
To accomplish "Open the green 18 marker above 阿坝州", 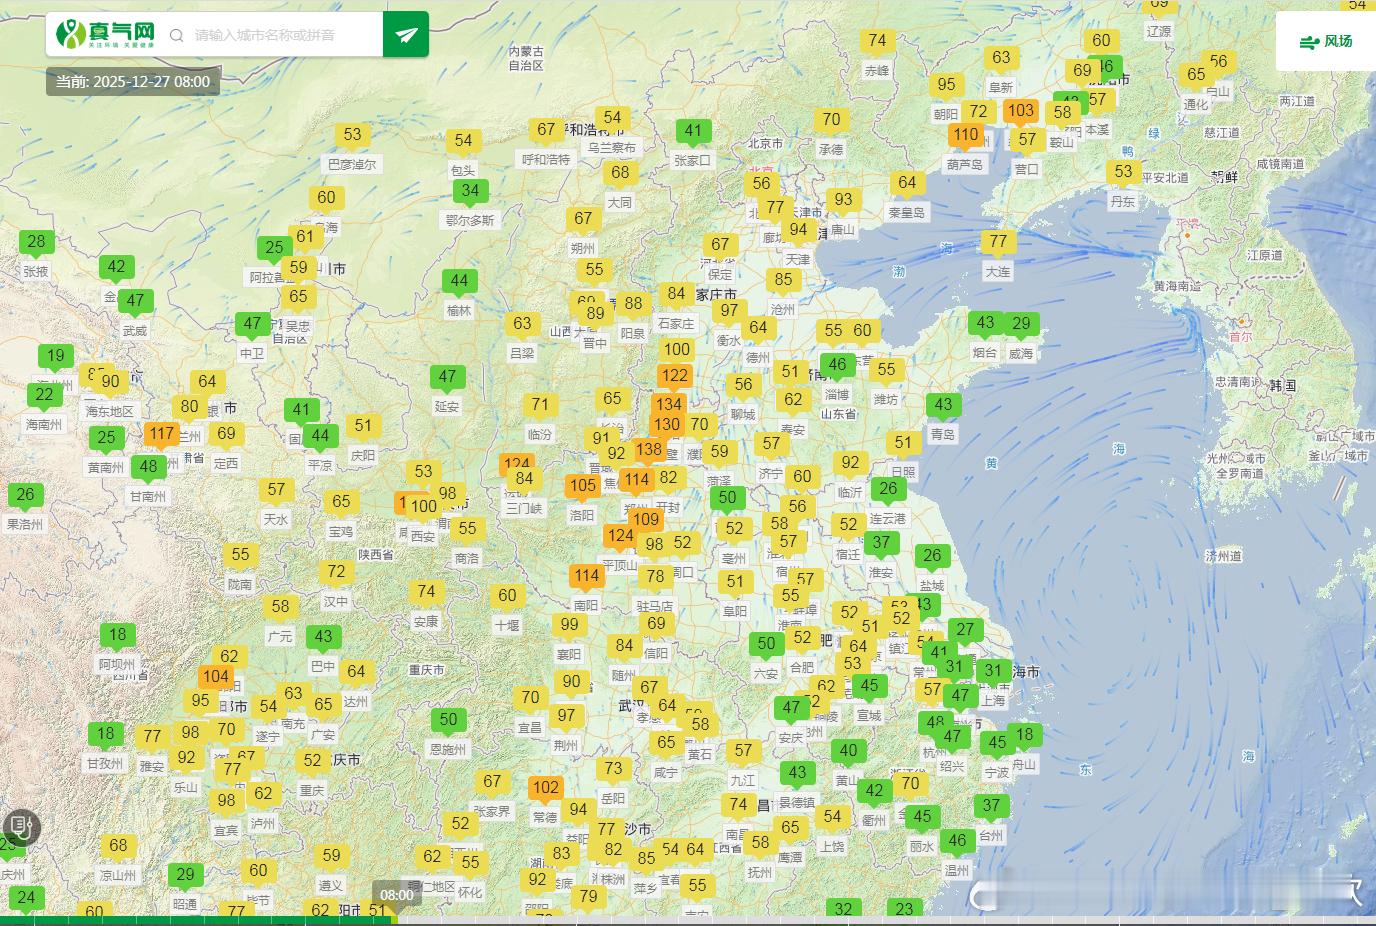I will pos(118,636).
